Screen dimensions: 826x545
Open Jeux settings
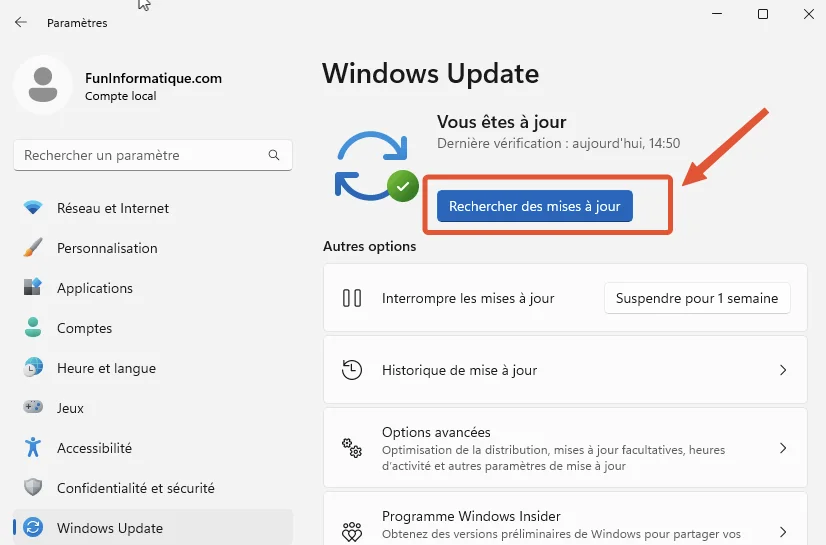coord(153,408)
